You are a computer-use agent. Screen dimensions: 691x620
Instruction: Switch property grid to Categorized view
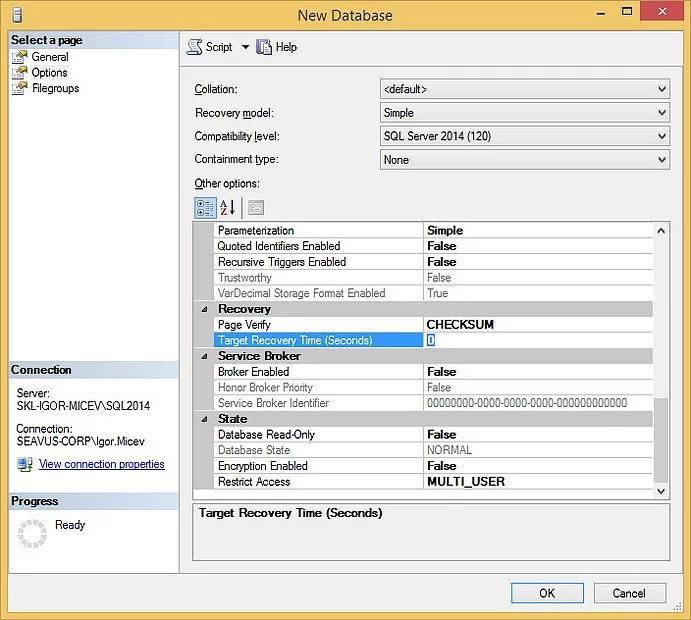pos(205,208)
